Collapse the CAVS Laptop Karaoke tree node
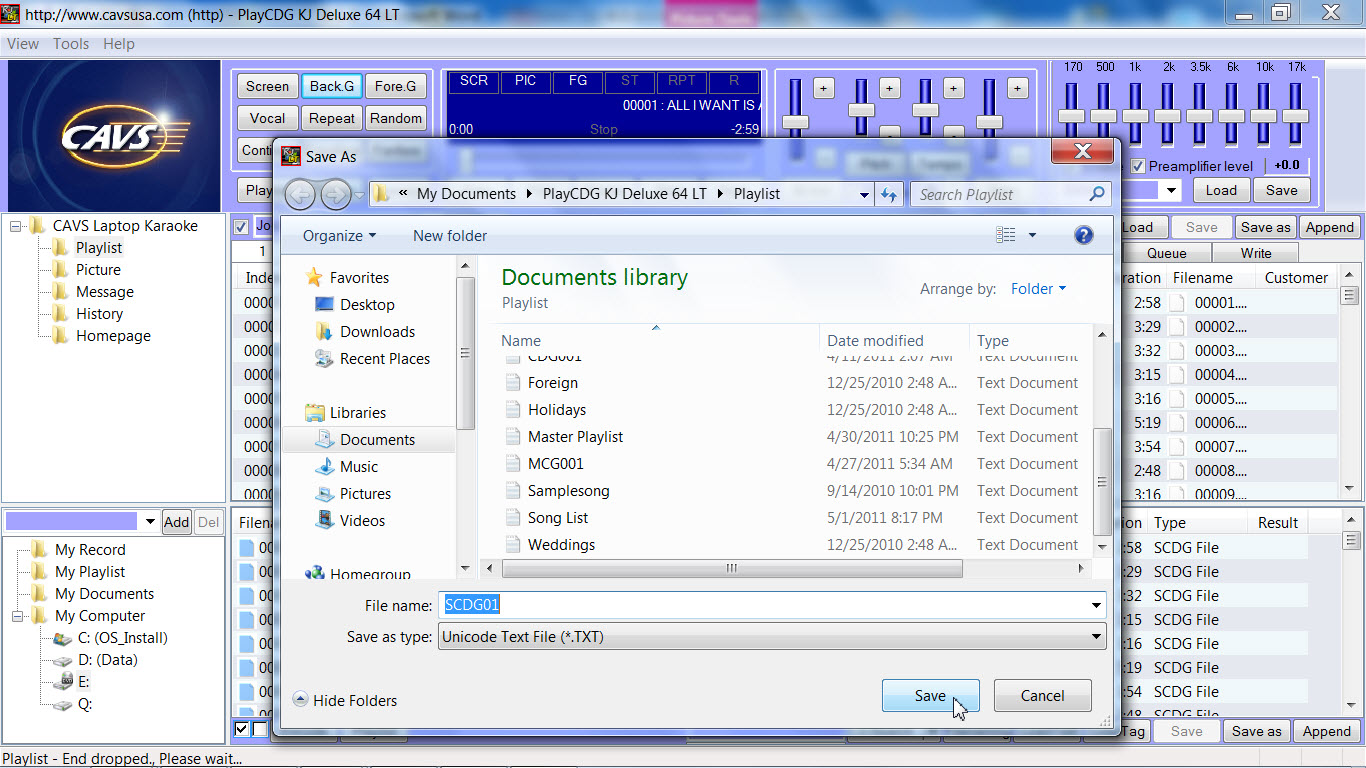 click(16, 226)
